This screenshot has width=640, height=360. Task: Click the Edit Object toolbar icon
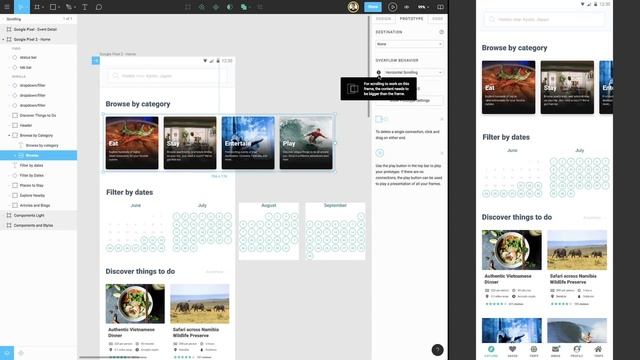[x=188, y=7]
